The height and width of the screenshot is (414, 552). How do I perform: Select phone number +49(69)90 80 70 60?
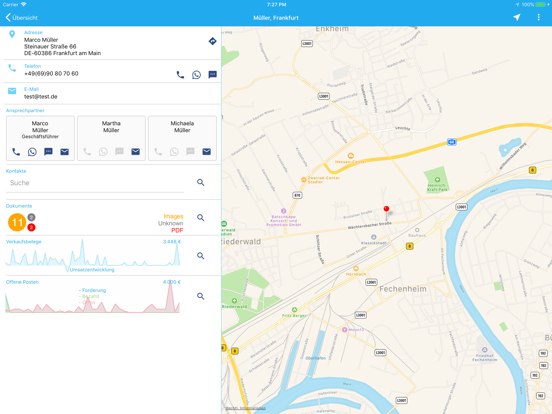click(51, 74)
